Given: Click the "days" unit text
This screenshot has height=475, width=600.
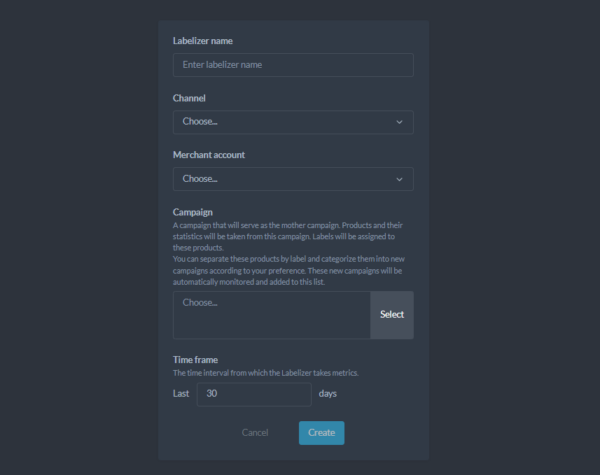Looking at the screenshot, I should click(328, 394).
